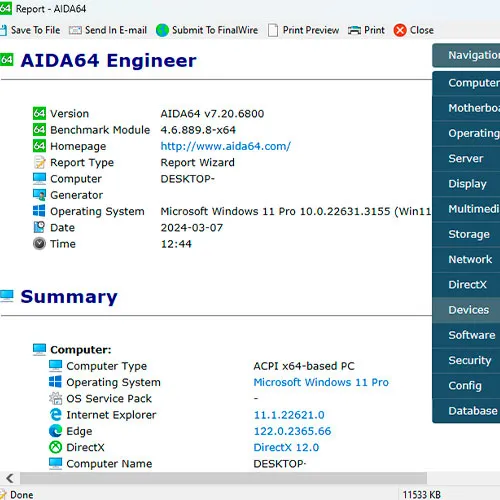Open the aida64.com homepage link
The image size is (500, 500).
coord(226,146)
